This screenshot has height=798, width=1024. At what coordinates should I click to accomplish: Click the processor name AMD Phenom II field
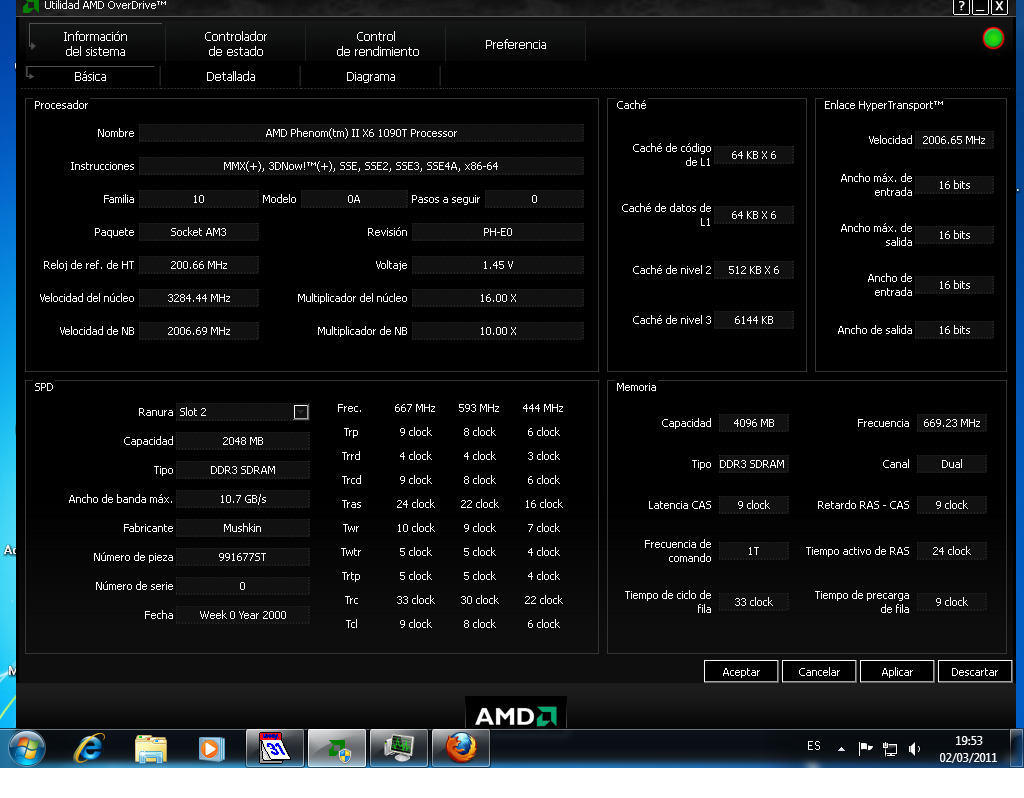coord(361,133)
